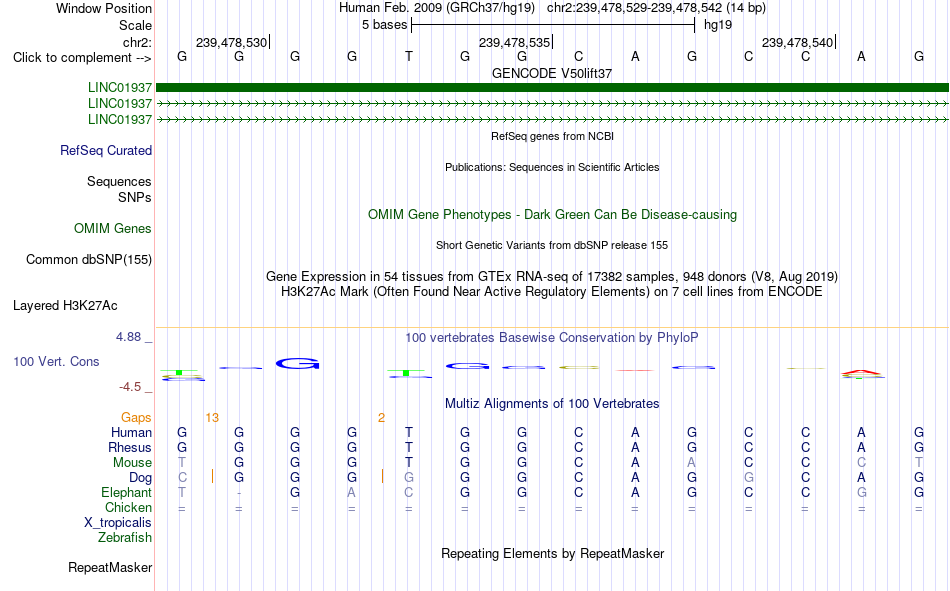
Task: Open '100 vertebrates Basewise Conservation by PhyloP'
Action: click(x=552, y=338)
